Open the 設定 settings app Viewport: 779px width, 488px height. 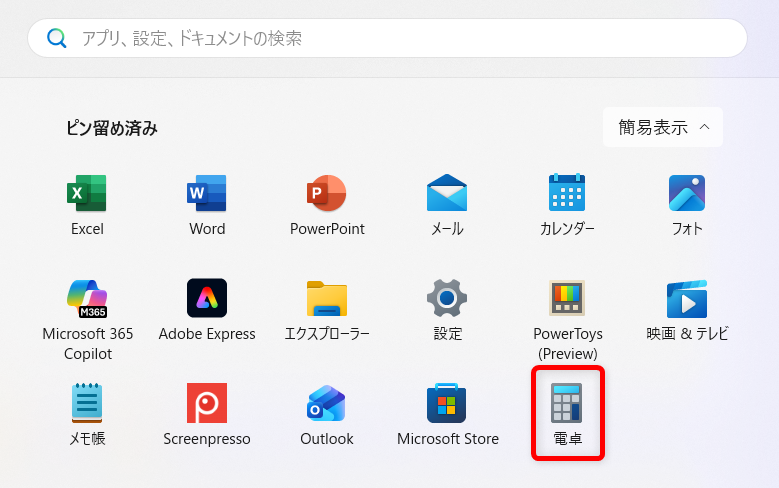(x=447, y=311)
